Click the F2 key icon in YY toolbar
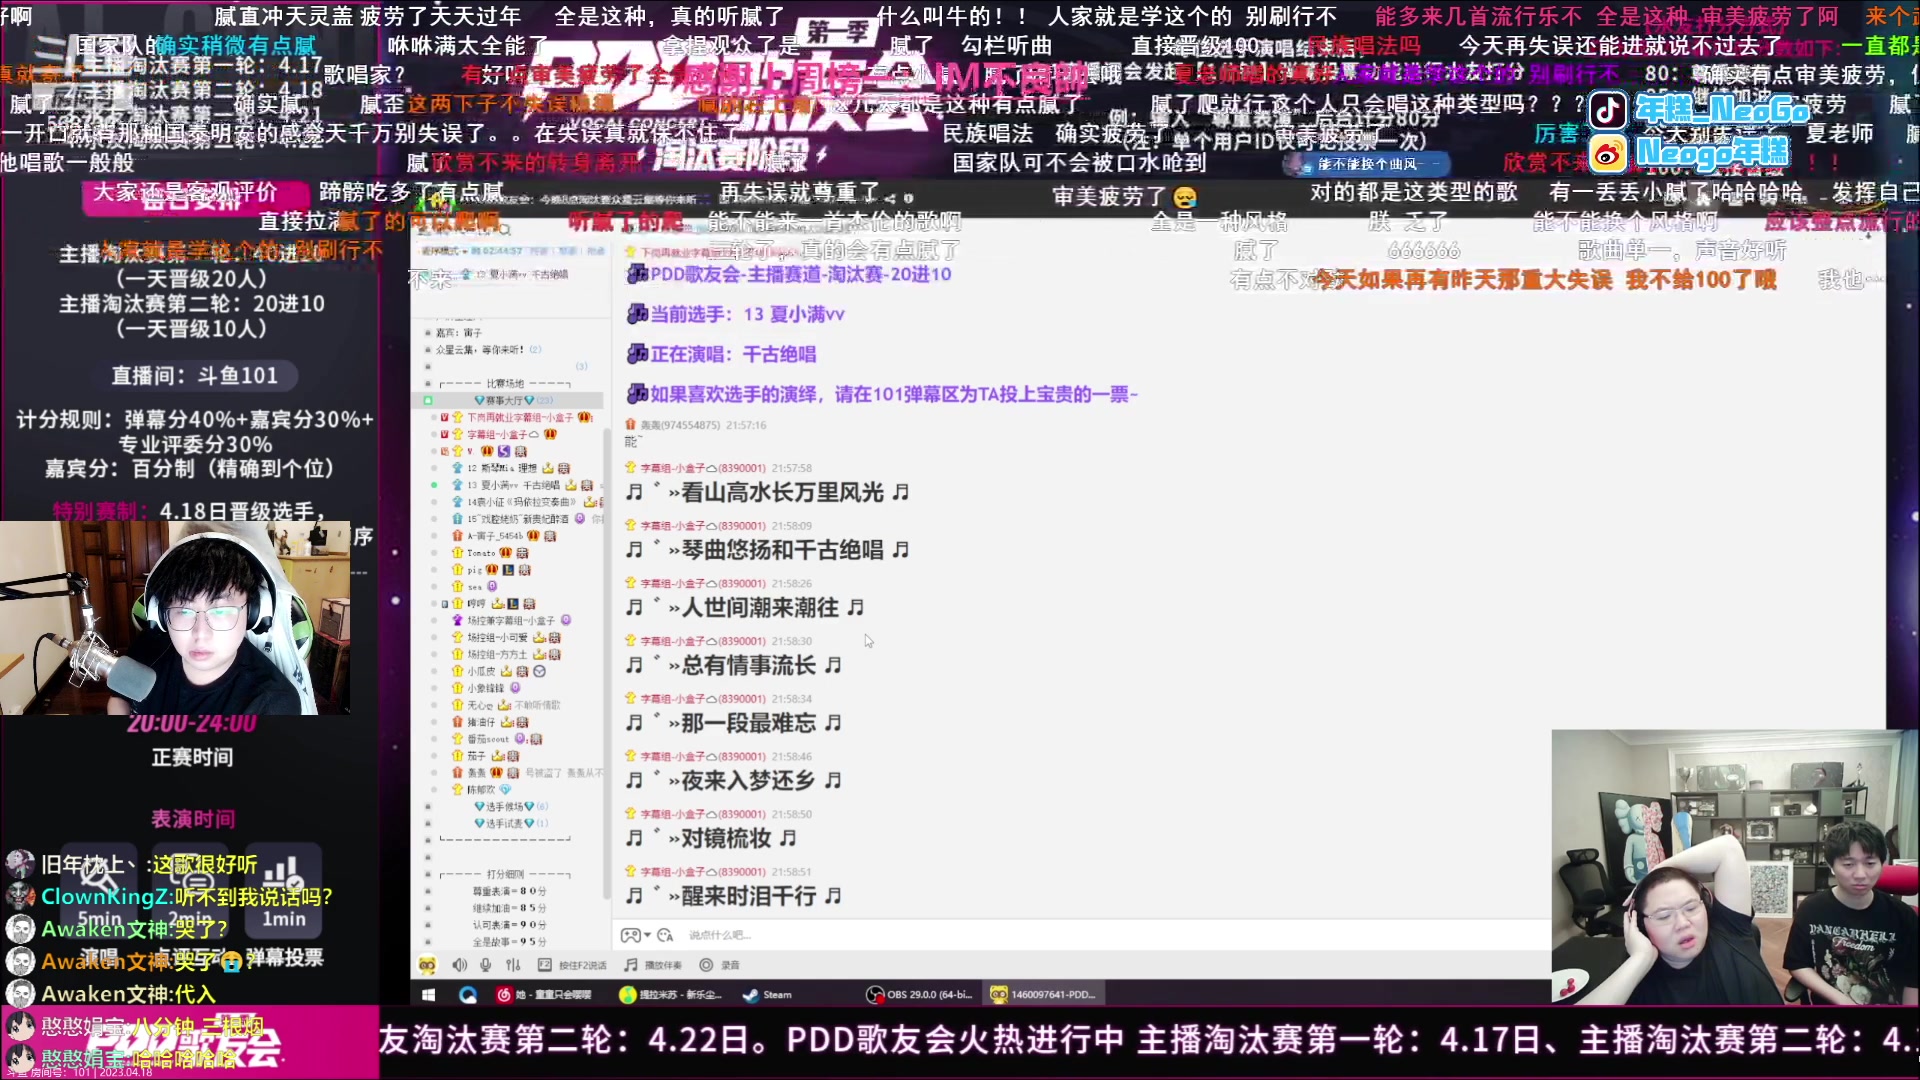The width and height of the screenshot is (1920, 1080). (x=544, y=965)
